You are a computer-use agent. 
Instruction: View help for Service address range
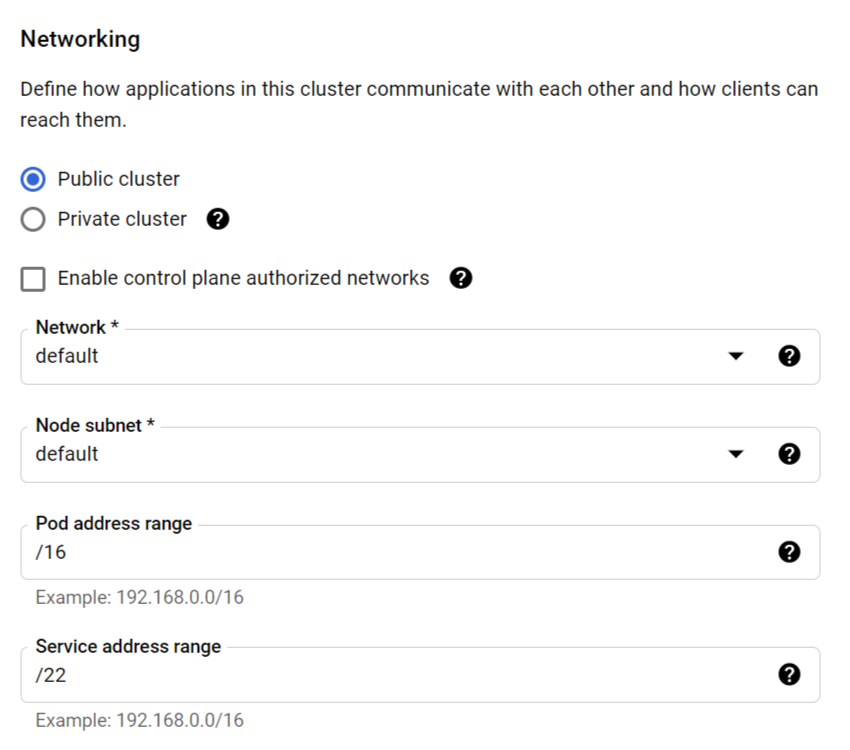pyautogui.click(x=789, y=675)
